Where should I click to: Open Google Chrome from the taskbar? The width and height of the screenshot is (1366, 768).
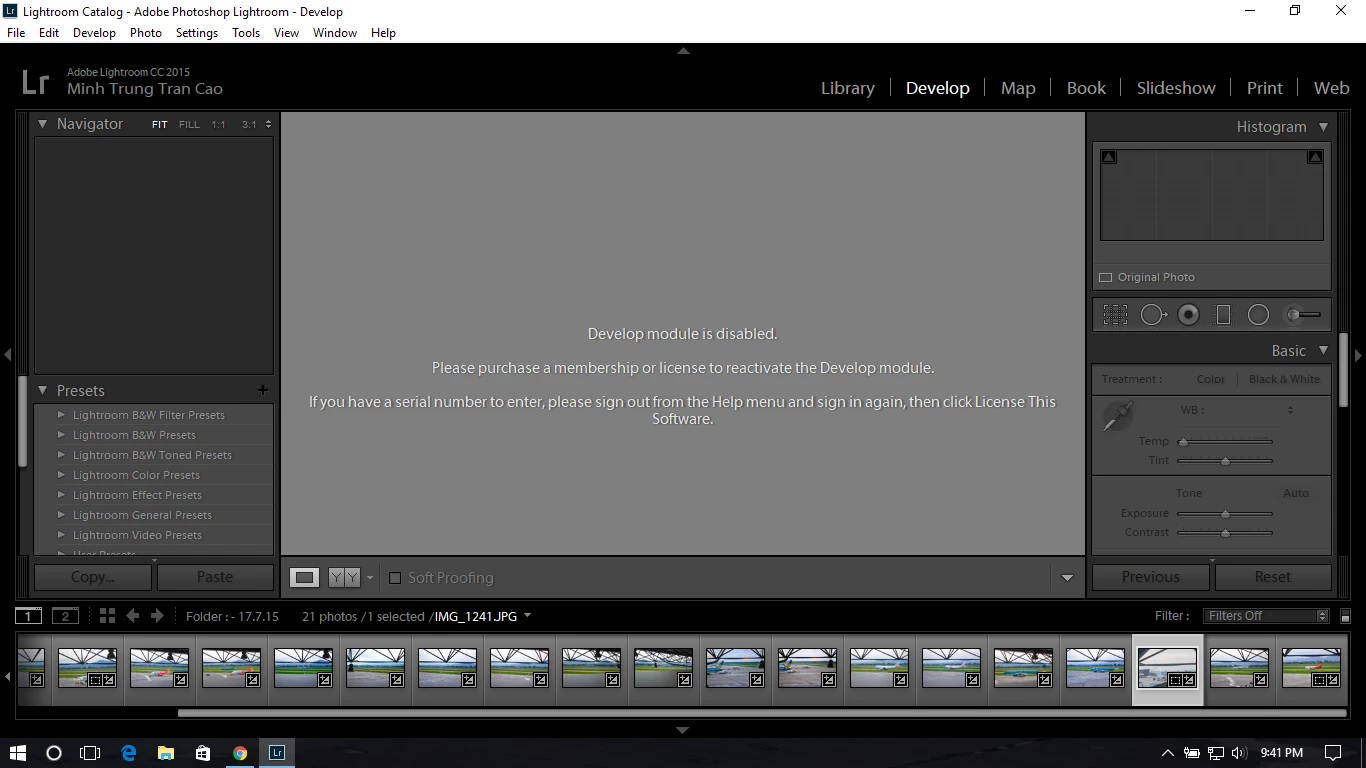240,753
